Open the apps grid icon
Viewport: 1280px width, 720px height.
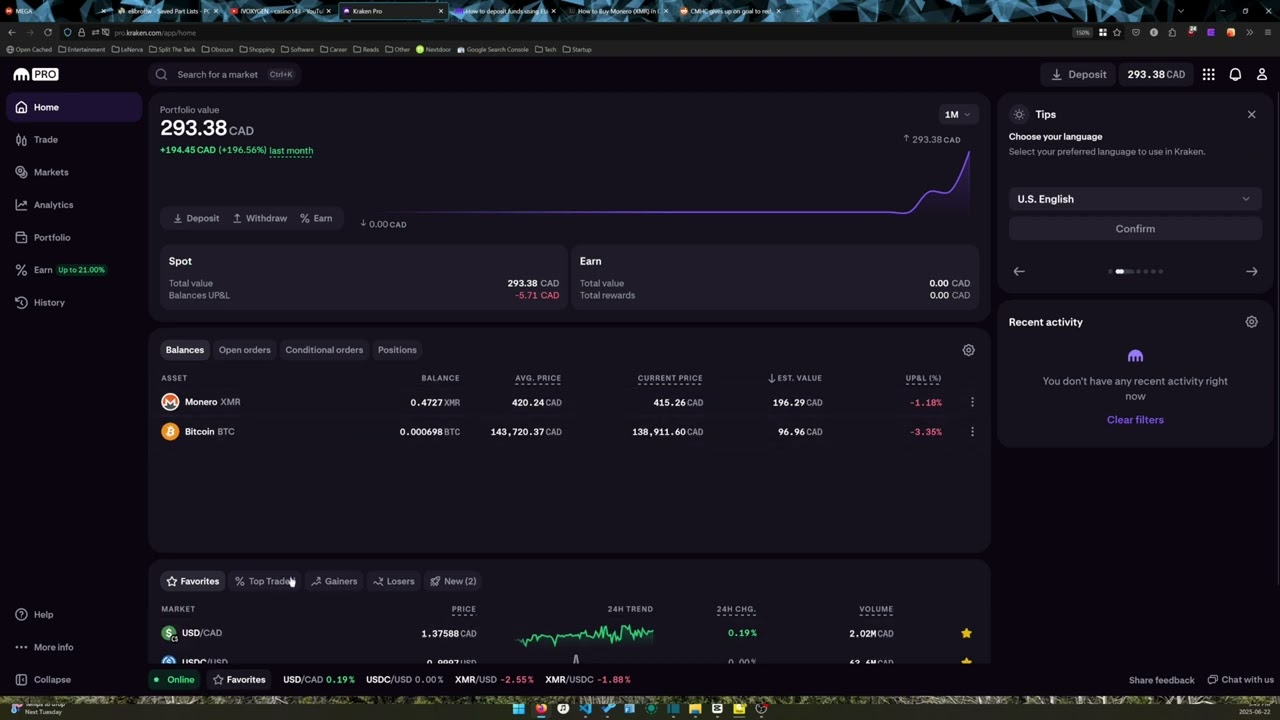1209,74
